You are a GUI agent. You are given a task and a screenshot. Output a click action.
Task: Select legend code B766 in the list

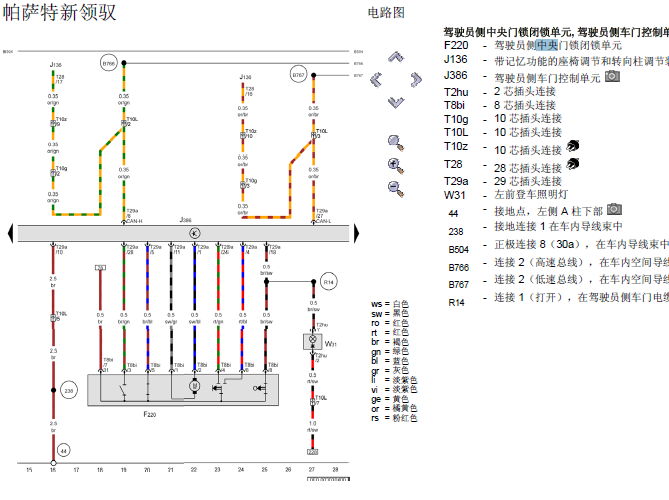(459, 267)
